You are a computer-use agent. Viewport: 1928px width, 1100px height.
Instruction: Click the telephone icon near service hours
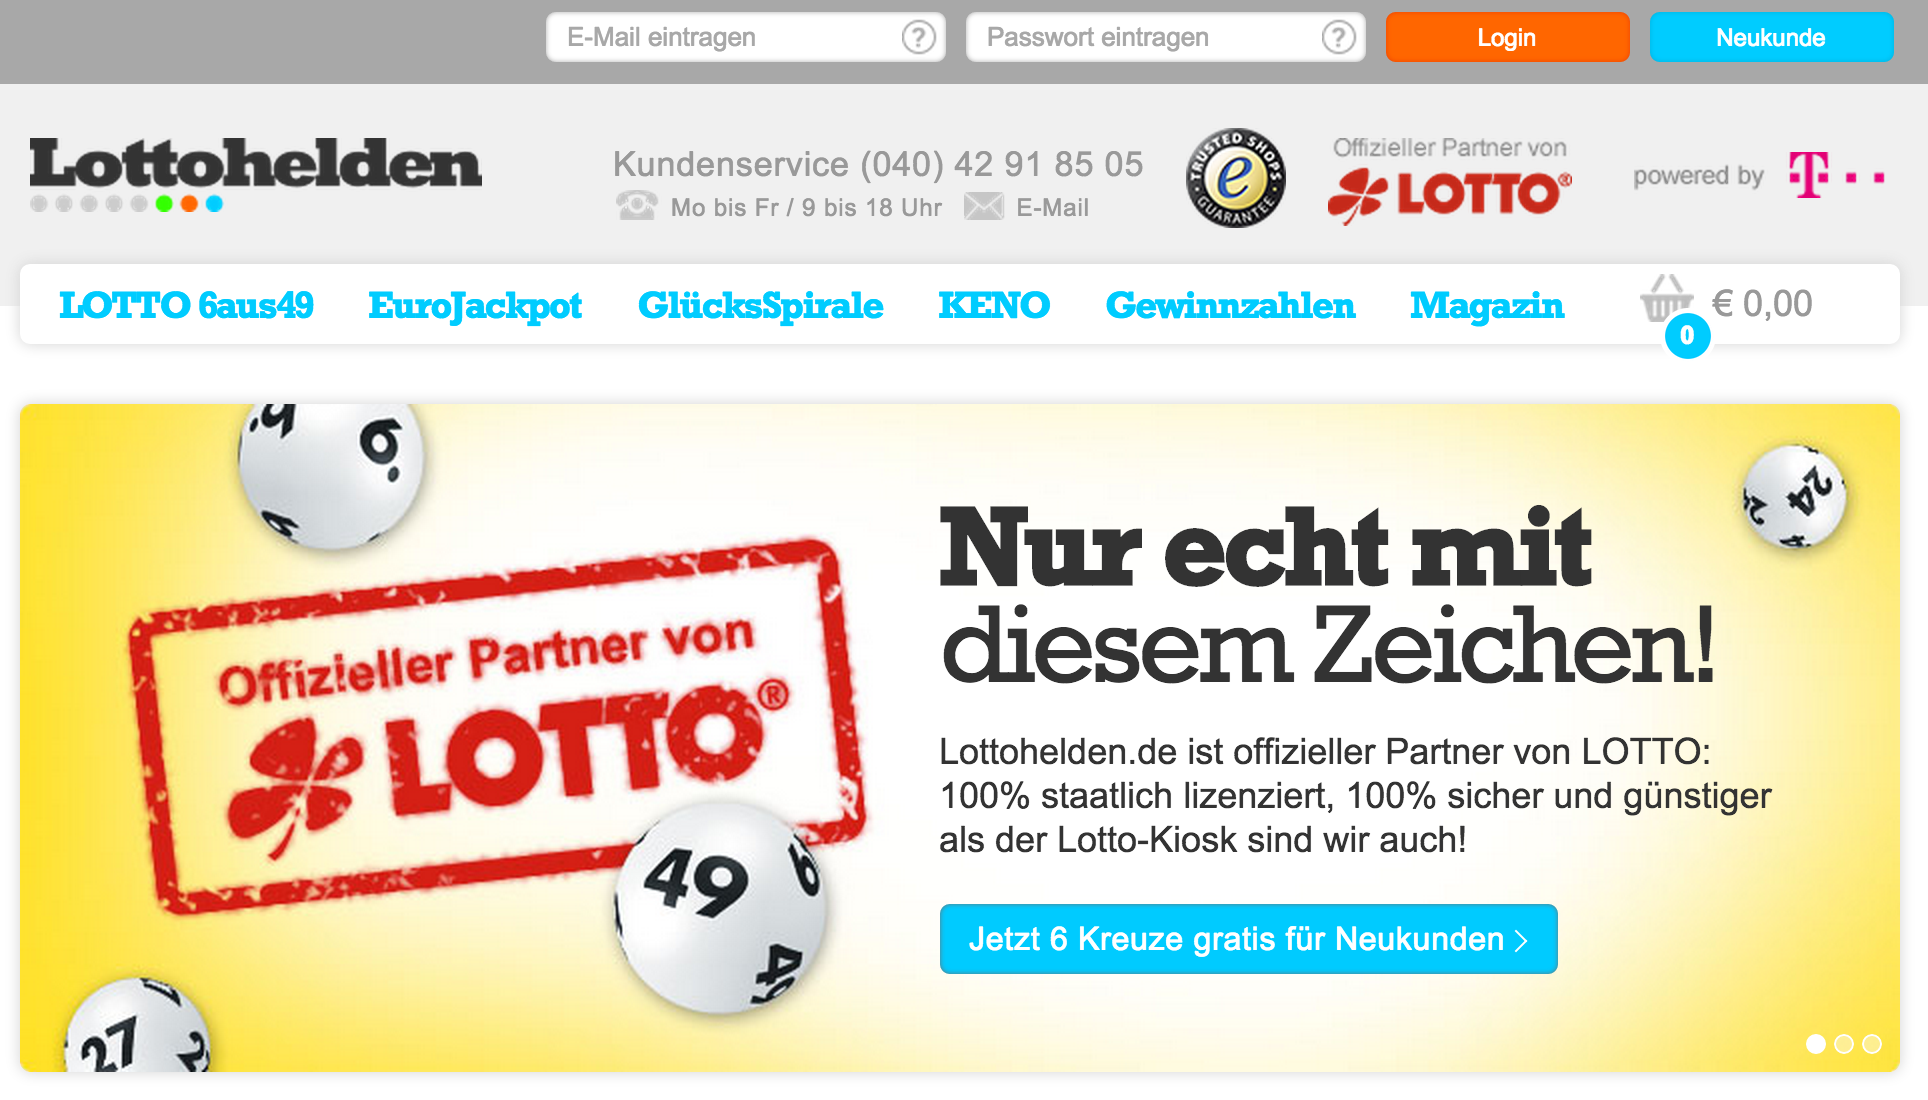tap(637, 205)
